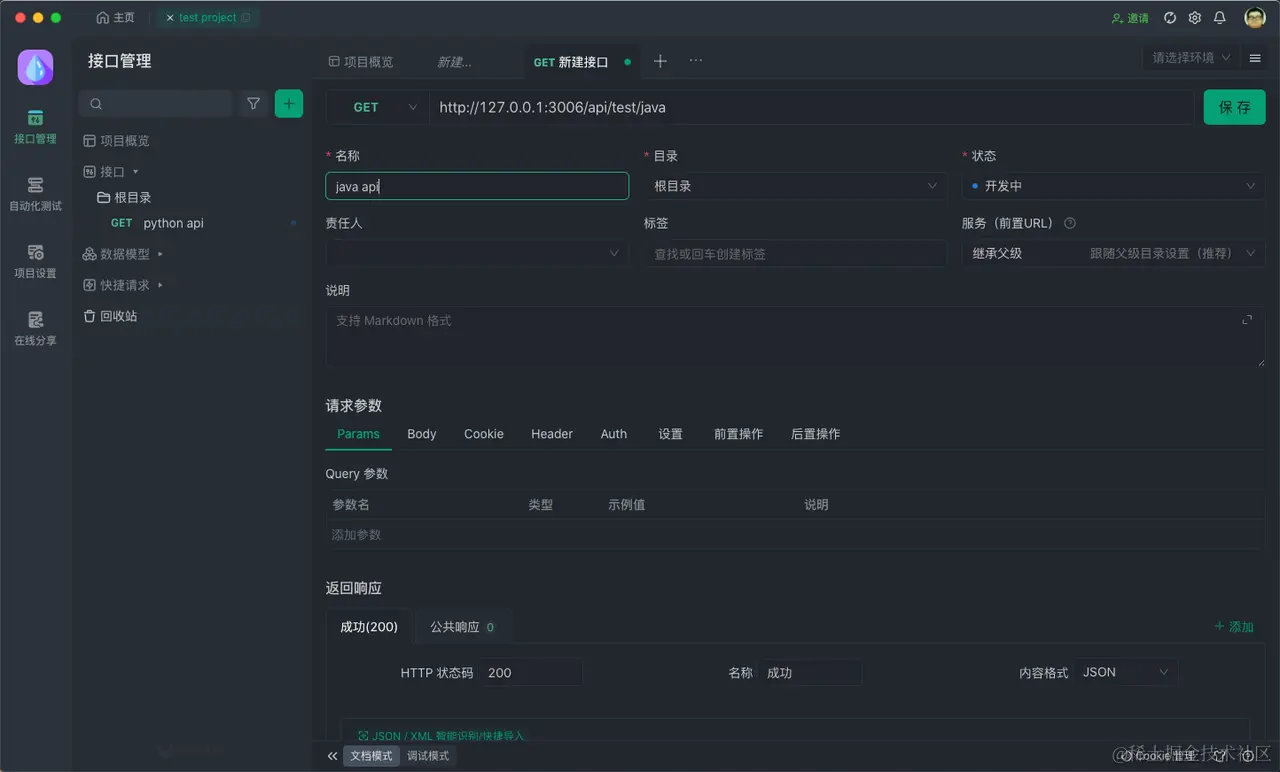Switch to 文档模式 document mode
Viewport: 1280px width, 772px height.
click(x=371, y=756)
